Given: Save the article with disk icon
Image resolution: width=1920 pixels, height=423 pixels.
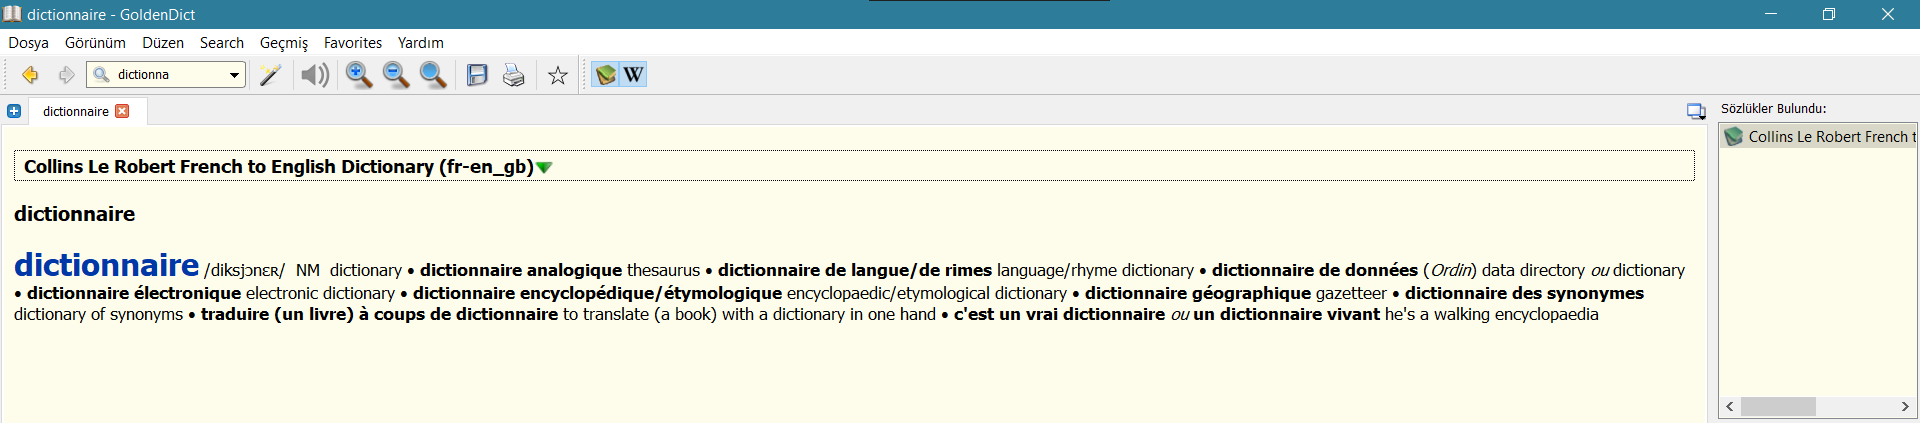Looking at the screenshot, I should [477, 75].
